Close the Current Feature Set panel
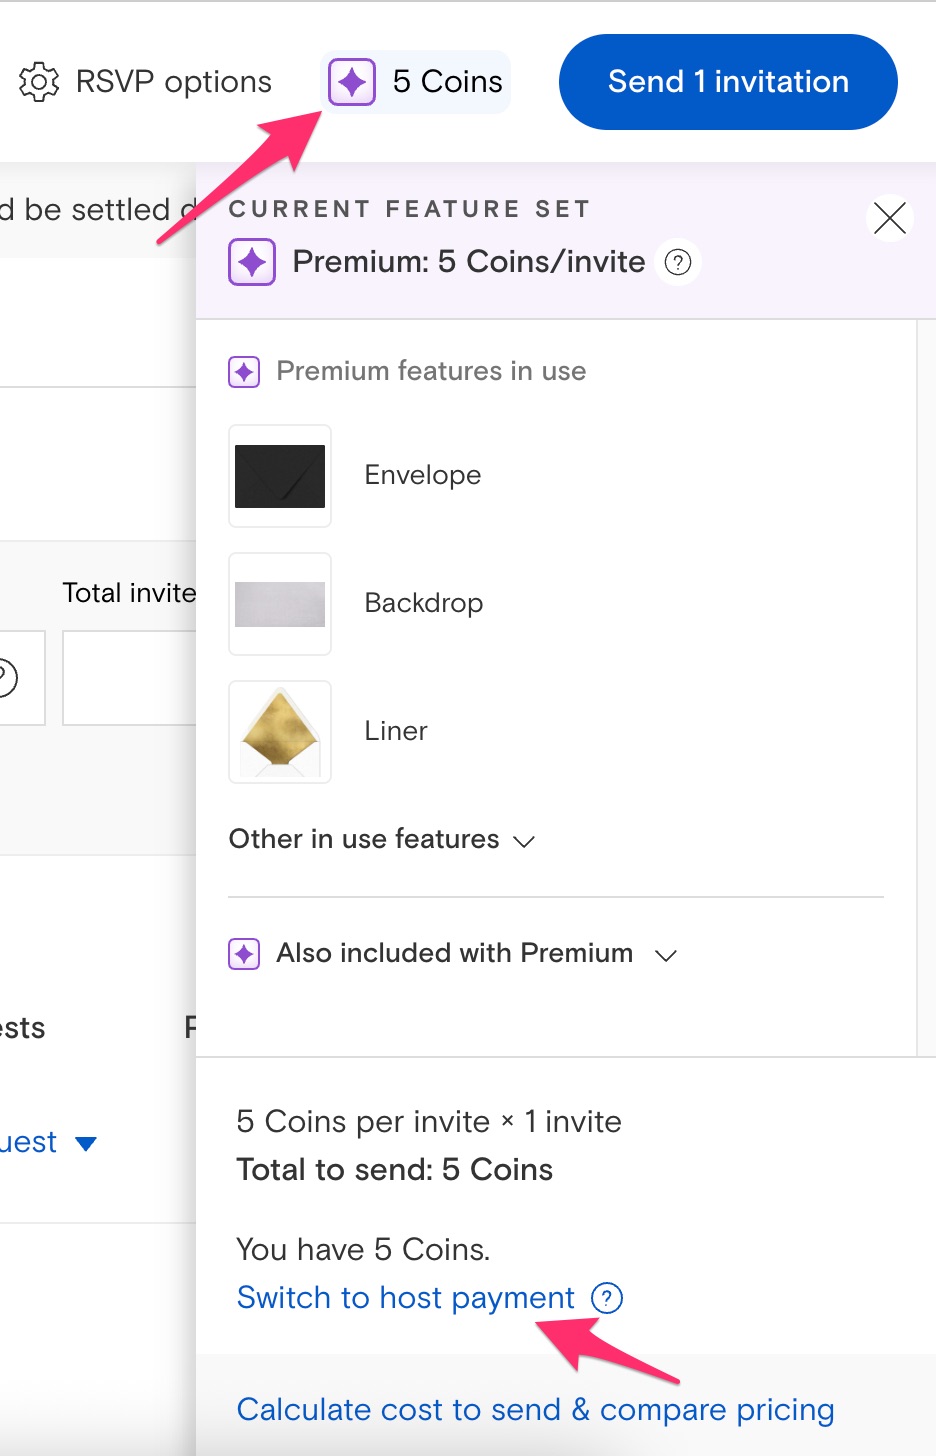Viewport: 936px width, 1456px height. (889, 218)
